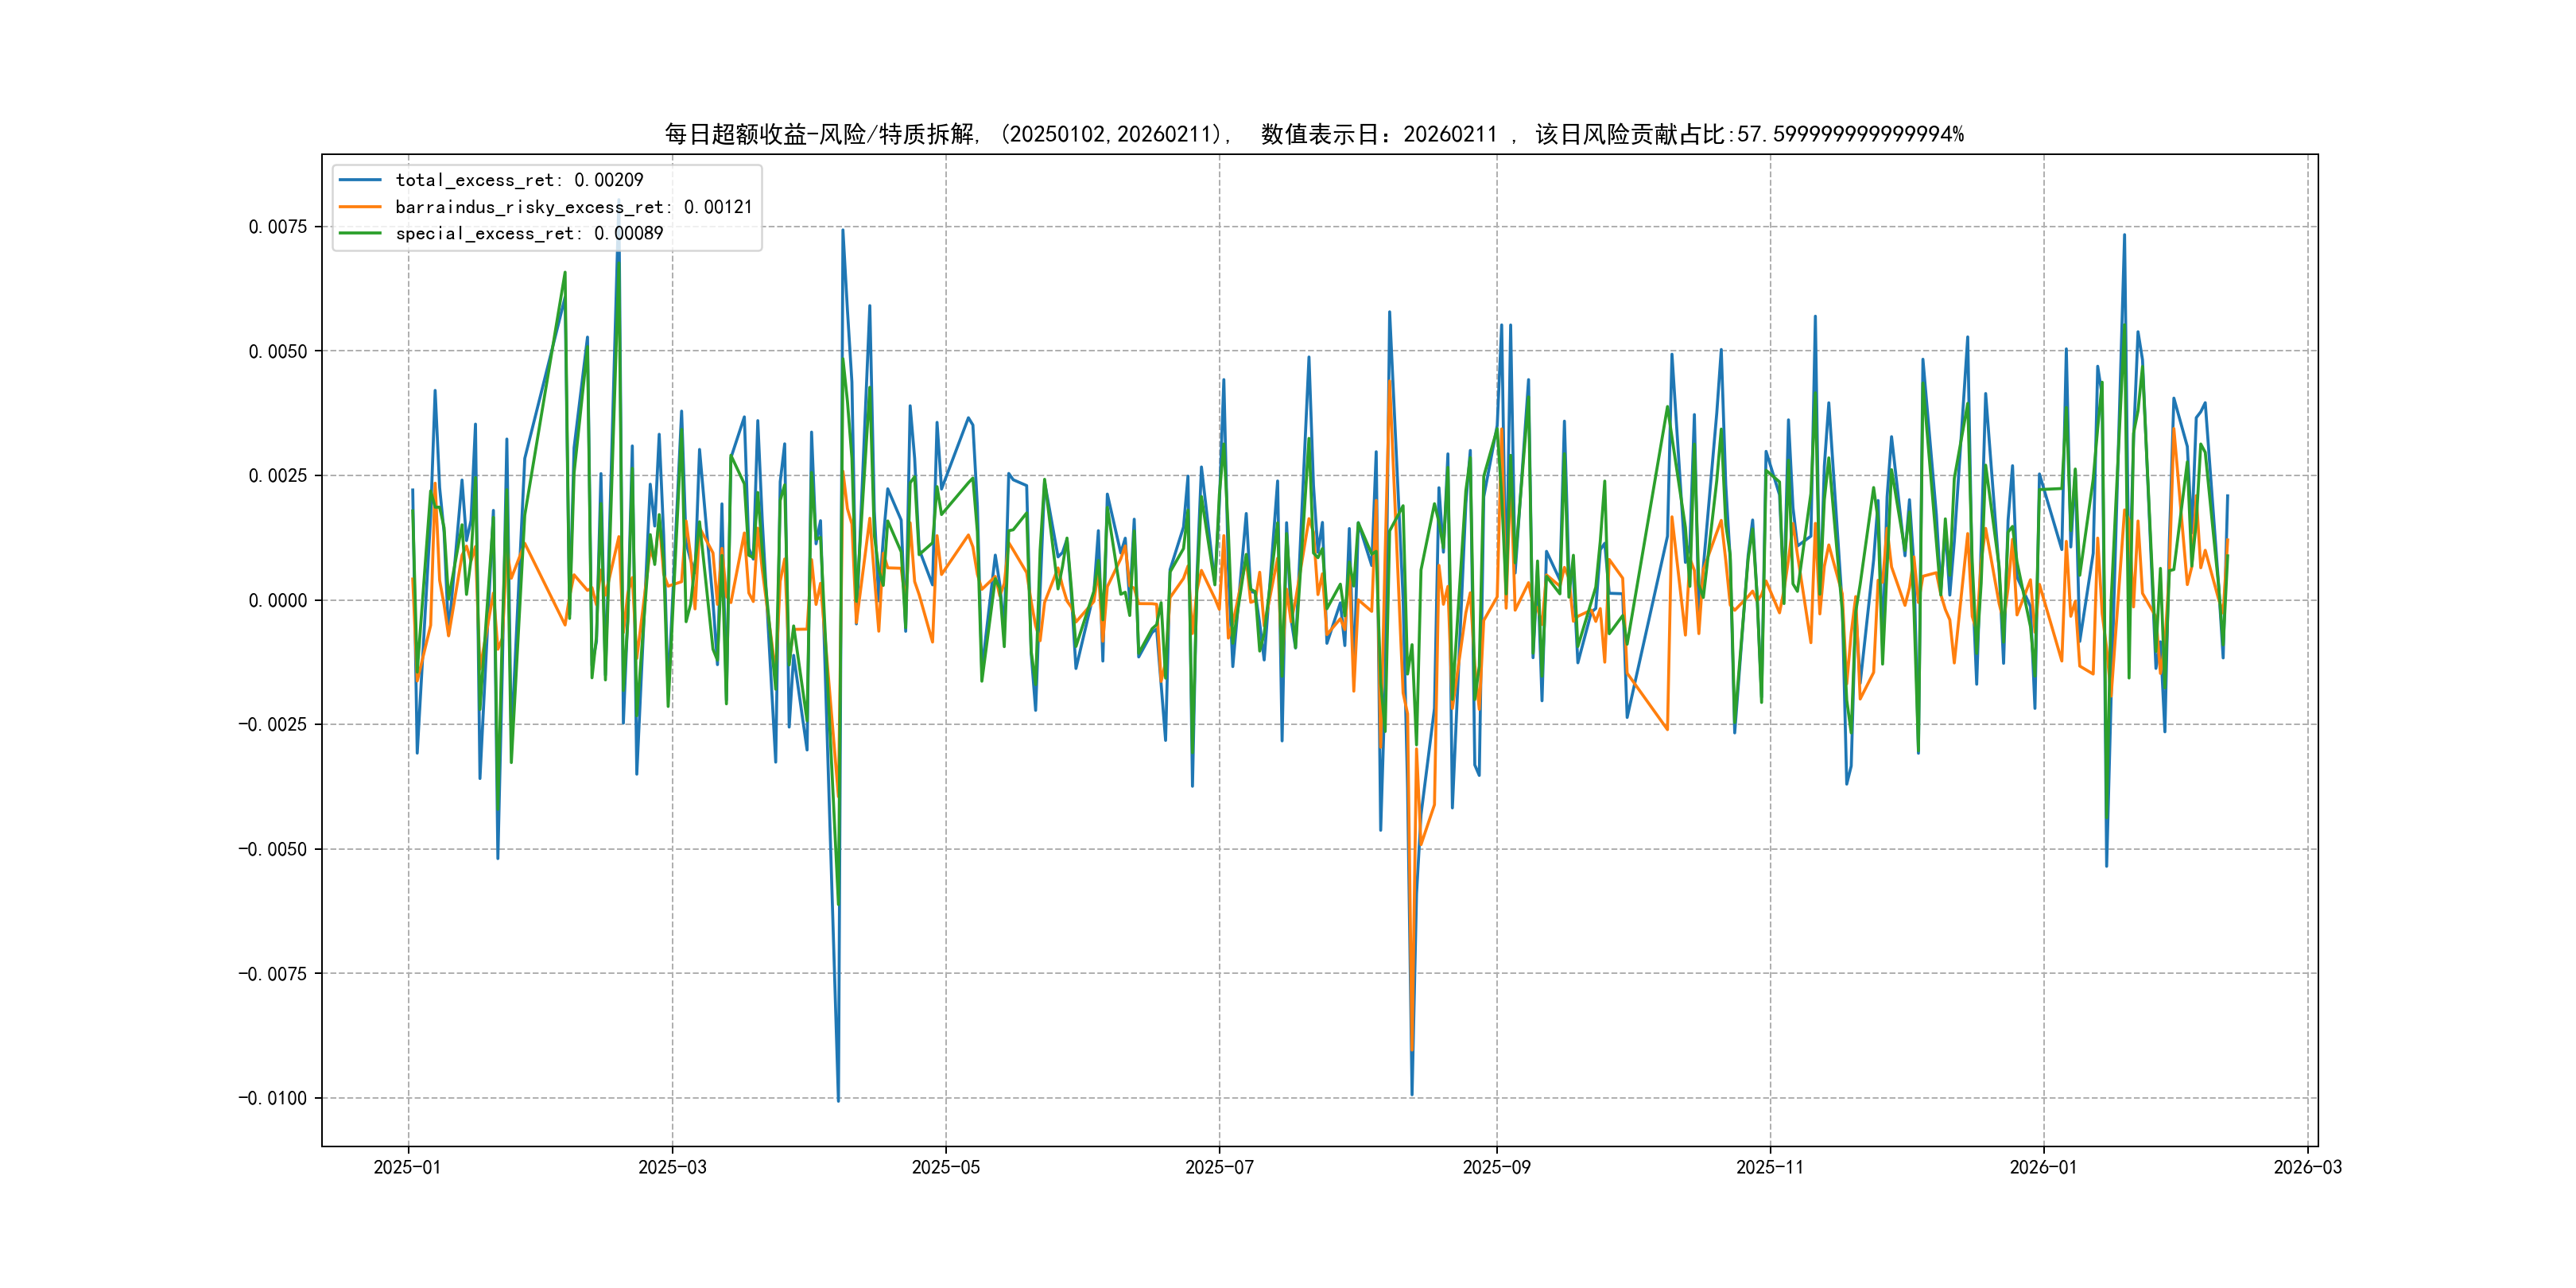Screen dimensions: 2576x1288
Task: Click the 0.0050 y-axis tick label
Action: (x=278, y=351)
